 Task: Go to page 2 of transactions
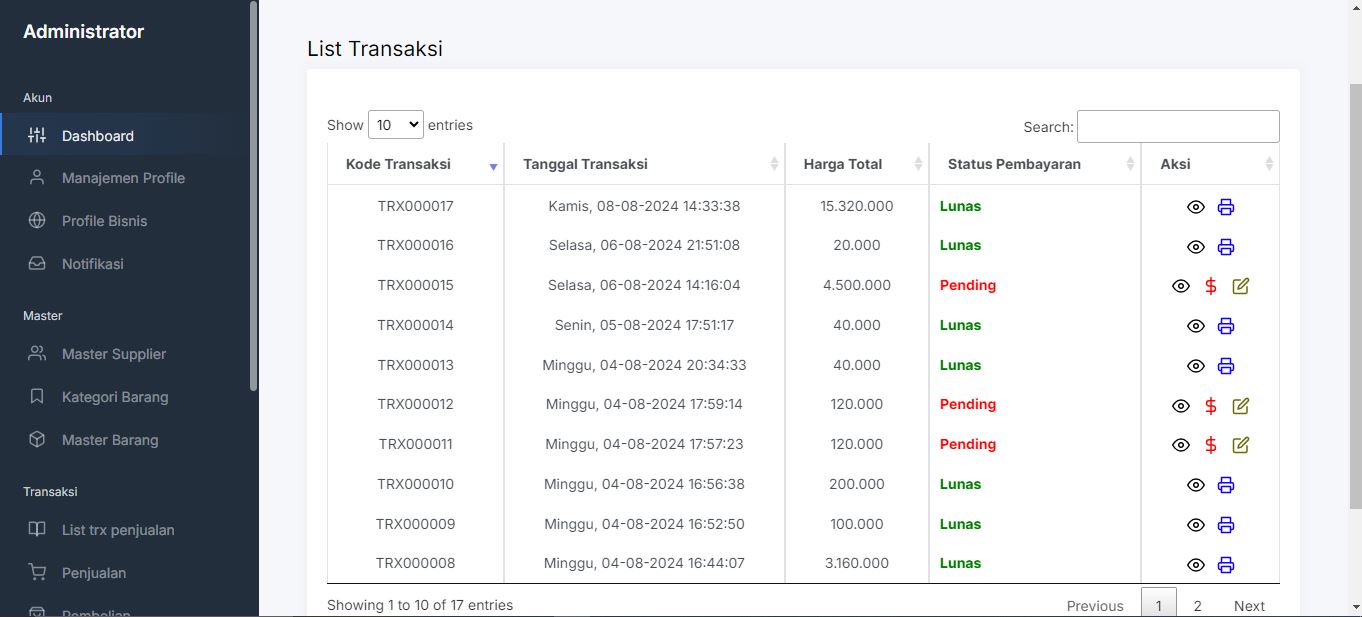(1197, 605)
